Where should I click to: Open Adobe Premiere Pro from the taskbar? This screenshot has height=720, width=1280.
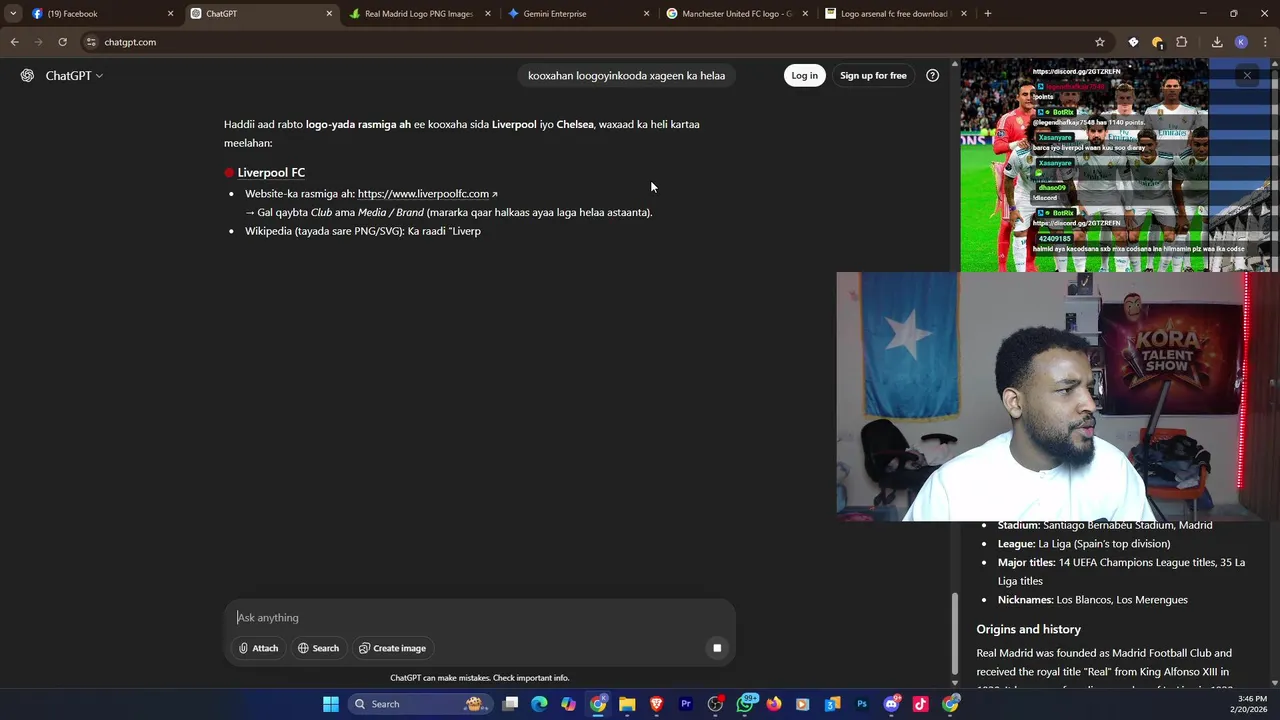686,704
